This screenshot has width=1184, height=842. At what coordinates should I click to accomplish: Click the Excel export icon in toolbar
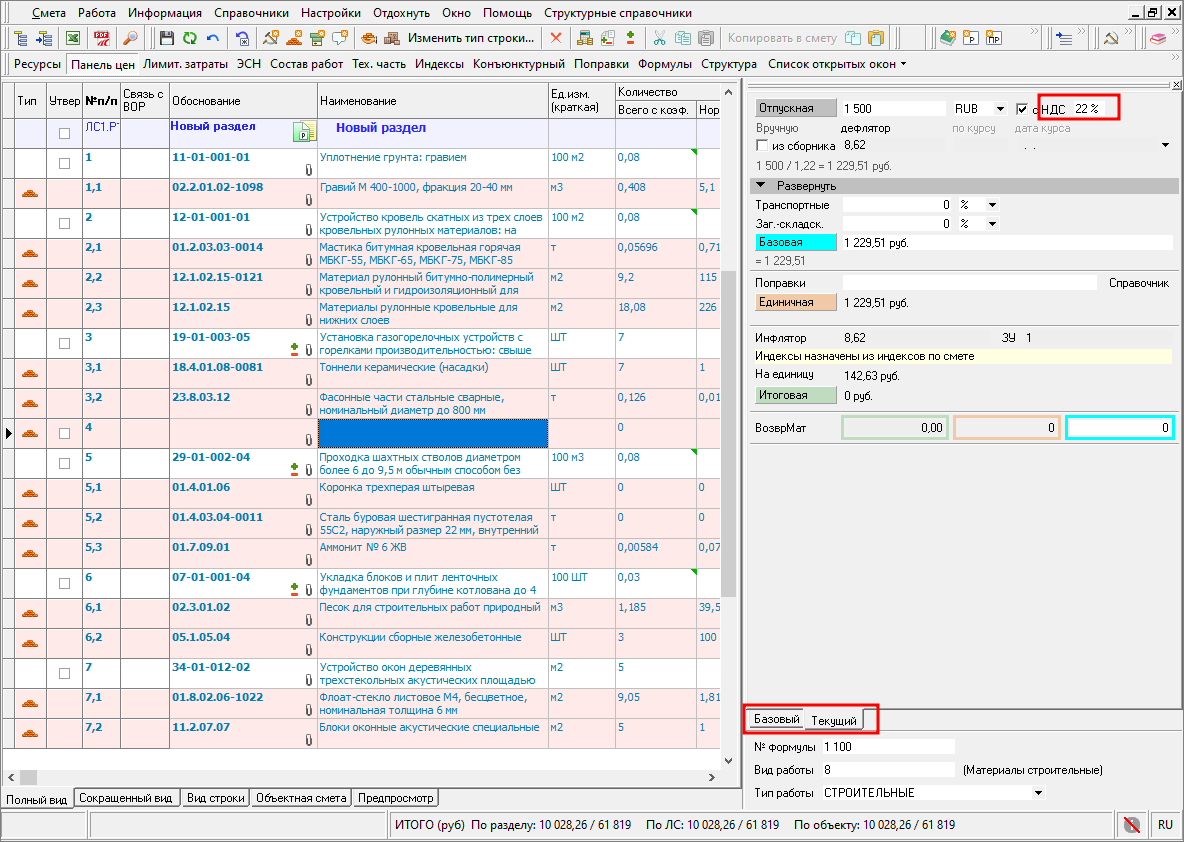click(72, 38)
